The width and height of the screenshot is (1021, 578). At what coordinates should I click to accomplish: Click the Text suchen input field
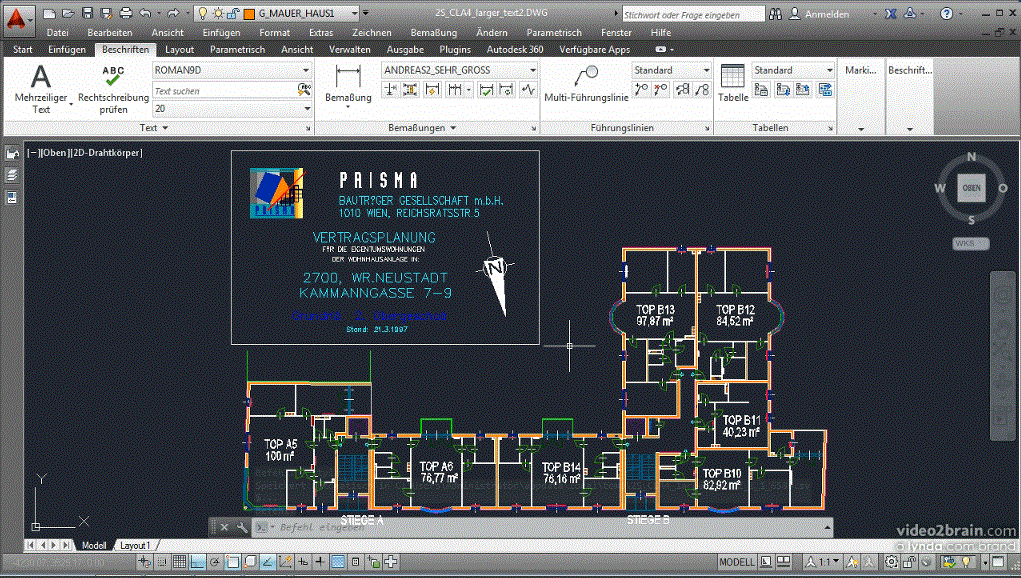224,90
